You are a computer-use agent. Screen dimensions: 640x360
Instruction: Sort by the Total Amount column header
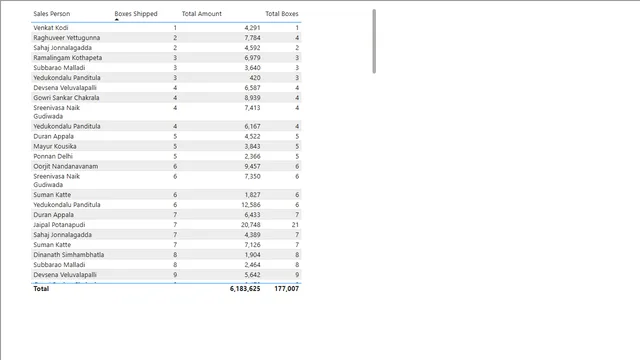tap(202, 13)
